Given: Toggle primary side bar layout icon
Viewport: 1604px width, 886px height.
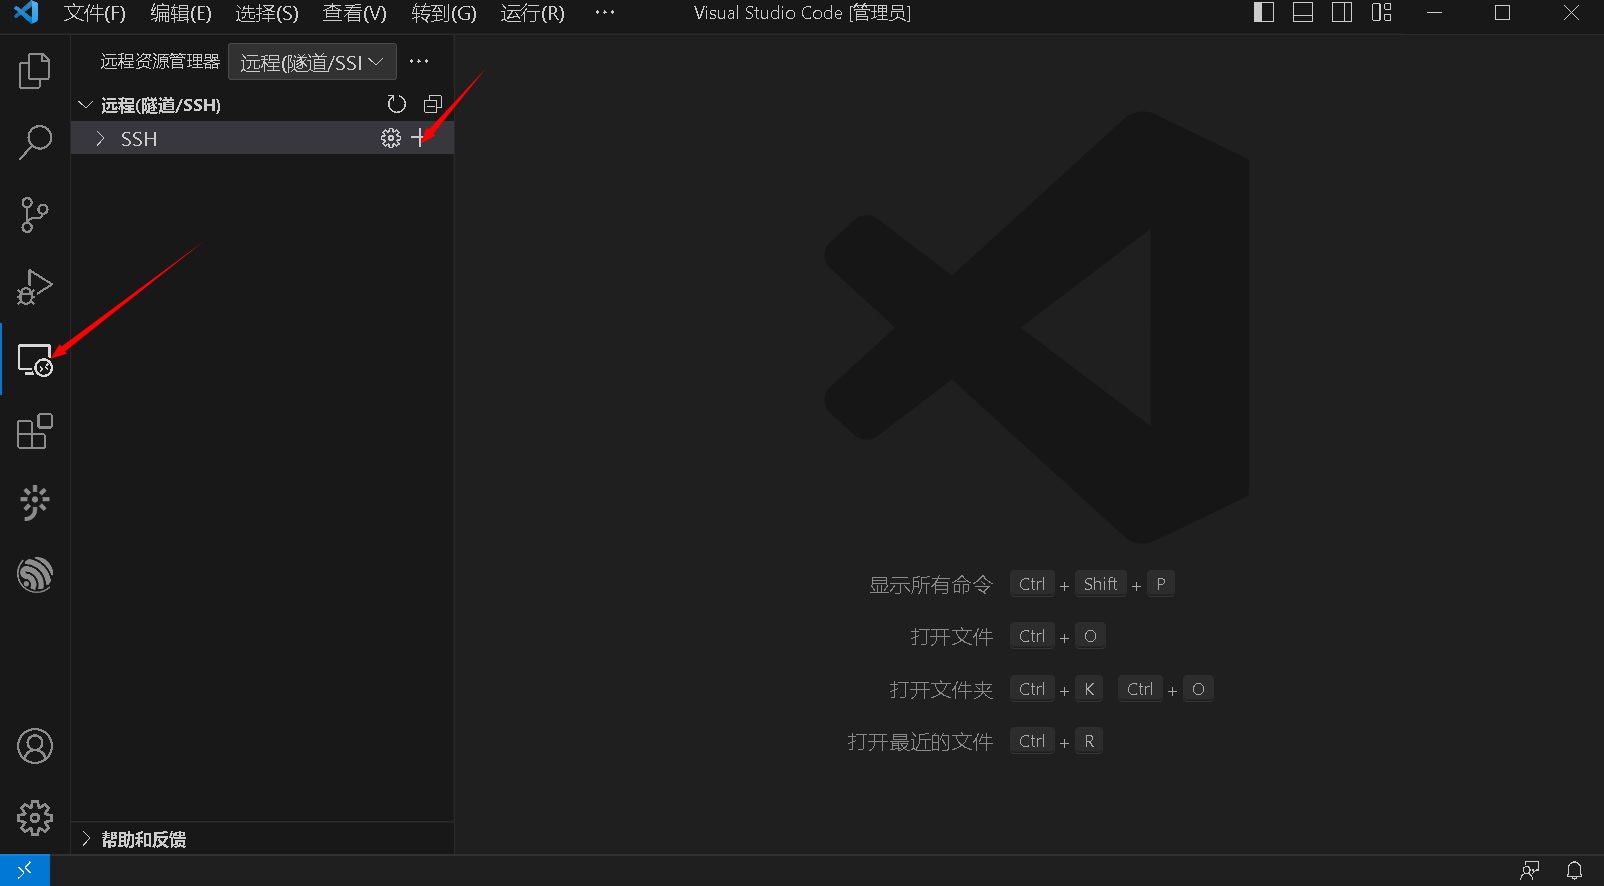Looking at the screenshot, I should (x=1264, y=13).
